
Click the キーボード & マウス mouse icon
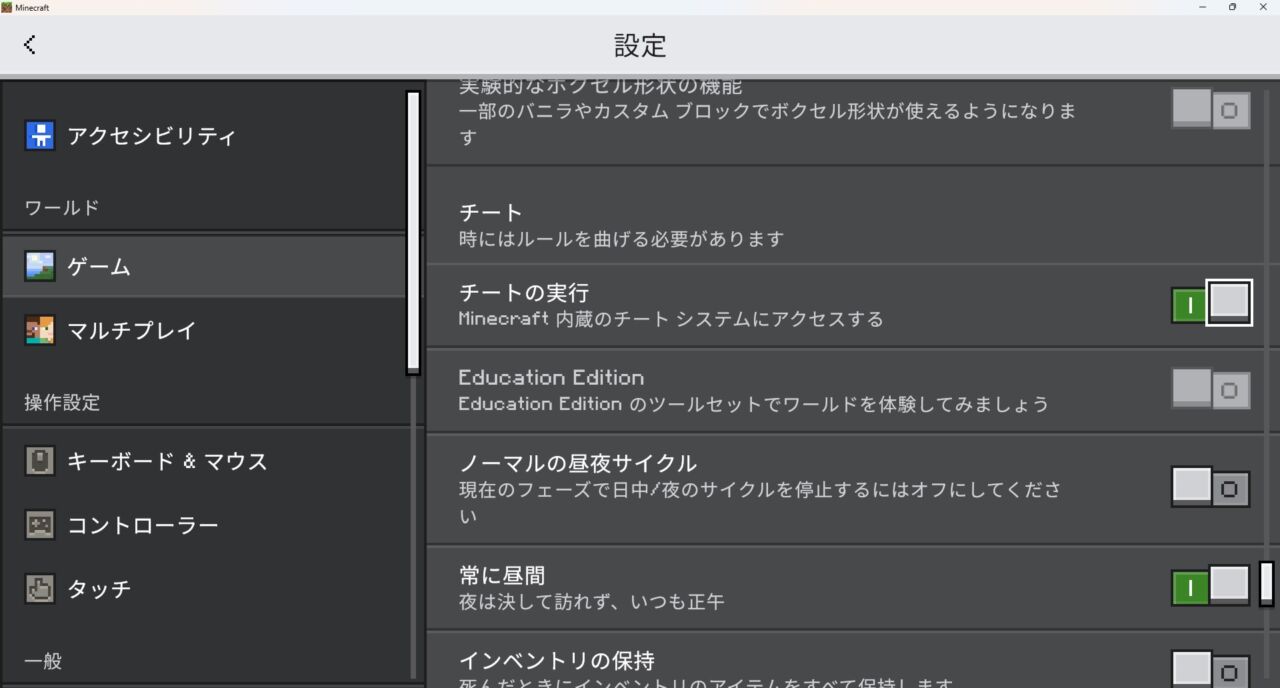point(40,461)
